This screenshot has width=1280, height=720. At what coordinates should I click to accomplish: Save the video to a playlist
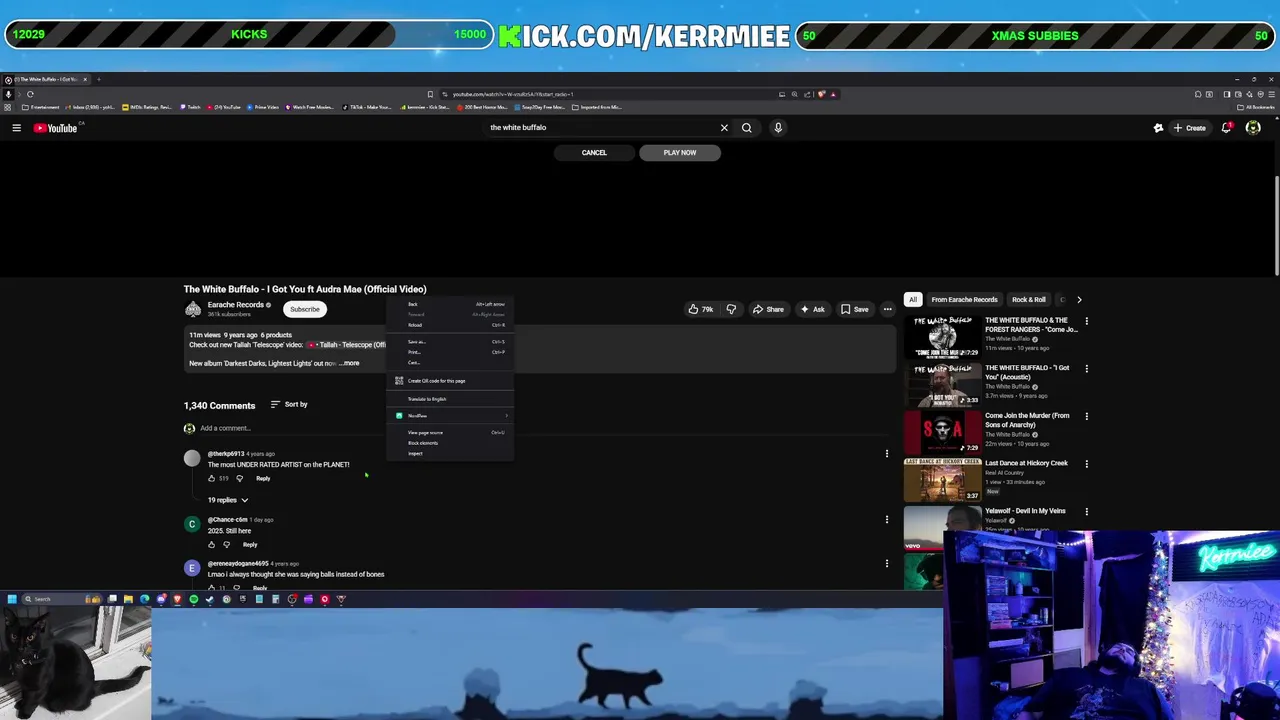coord(855,309)
